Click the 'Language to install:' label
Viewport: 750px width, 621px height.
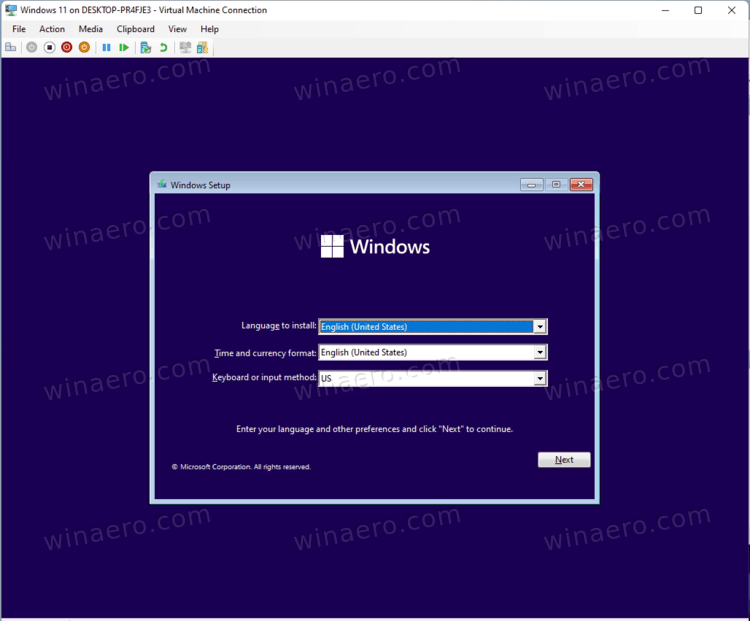[x=278, y=326]
